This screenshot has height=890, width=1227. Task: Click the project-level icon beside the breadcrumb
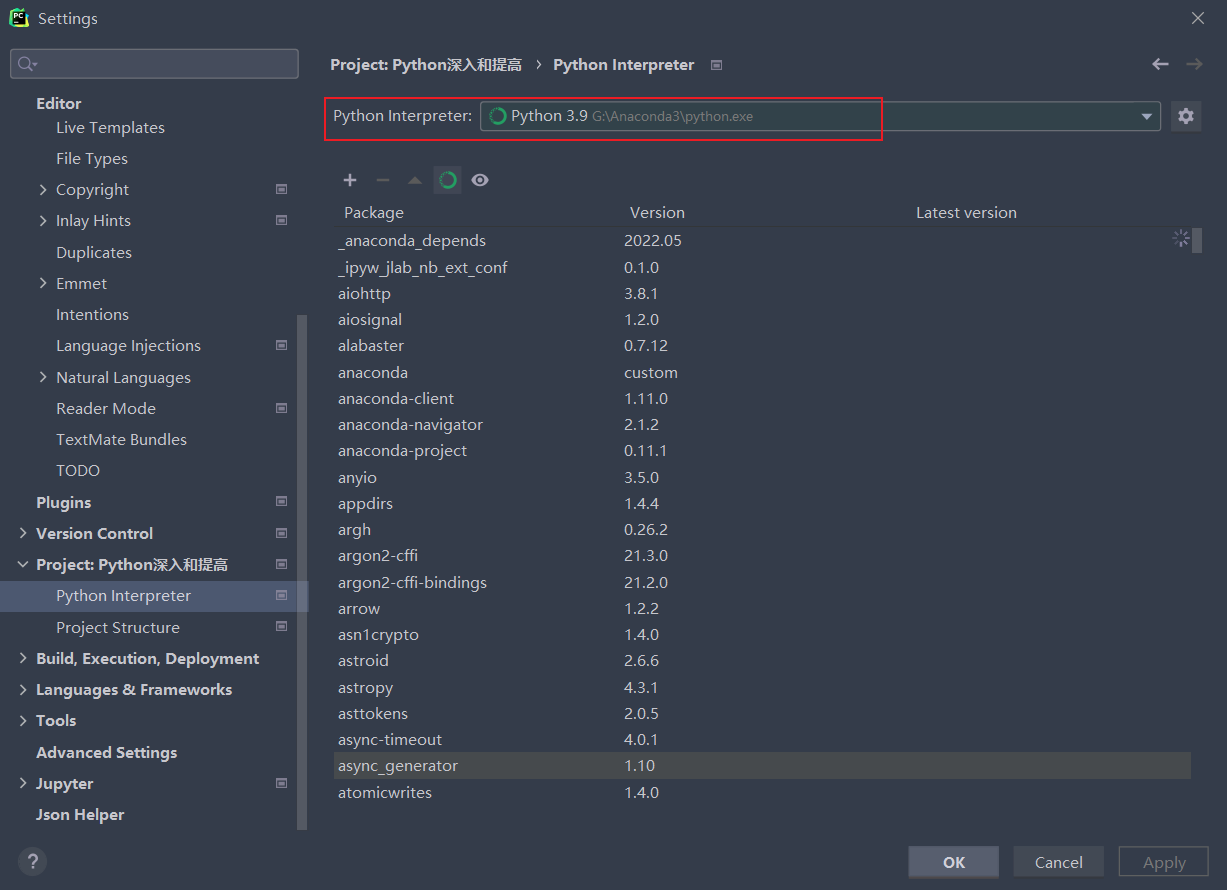tap(716, 65)
